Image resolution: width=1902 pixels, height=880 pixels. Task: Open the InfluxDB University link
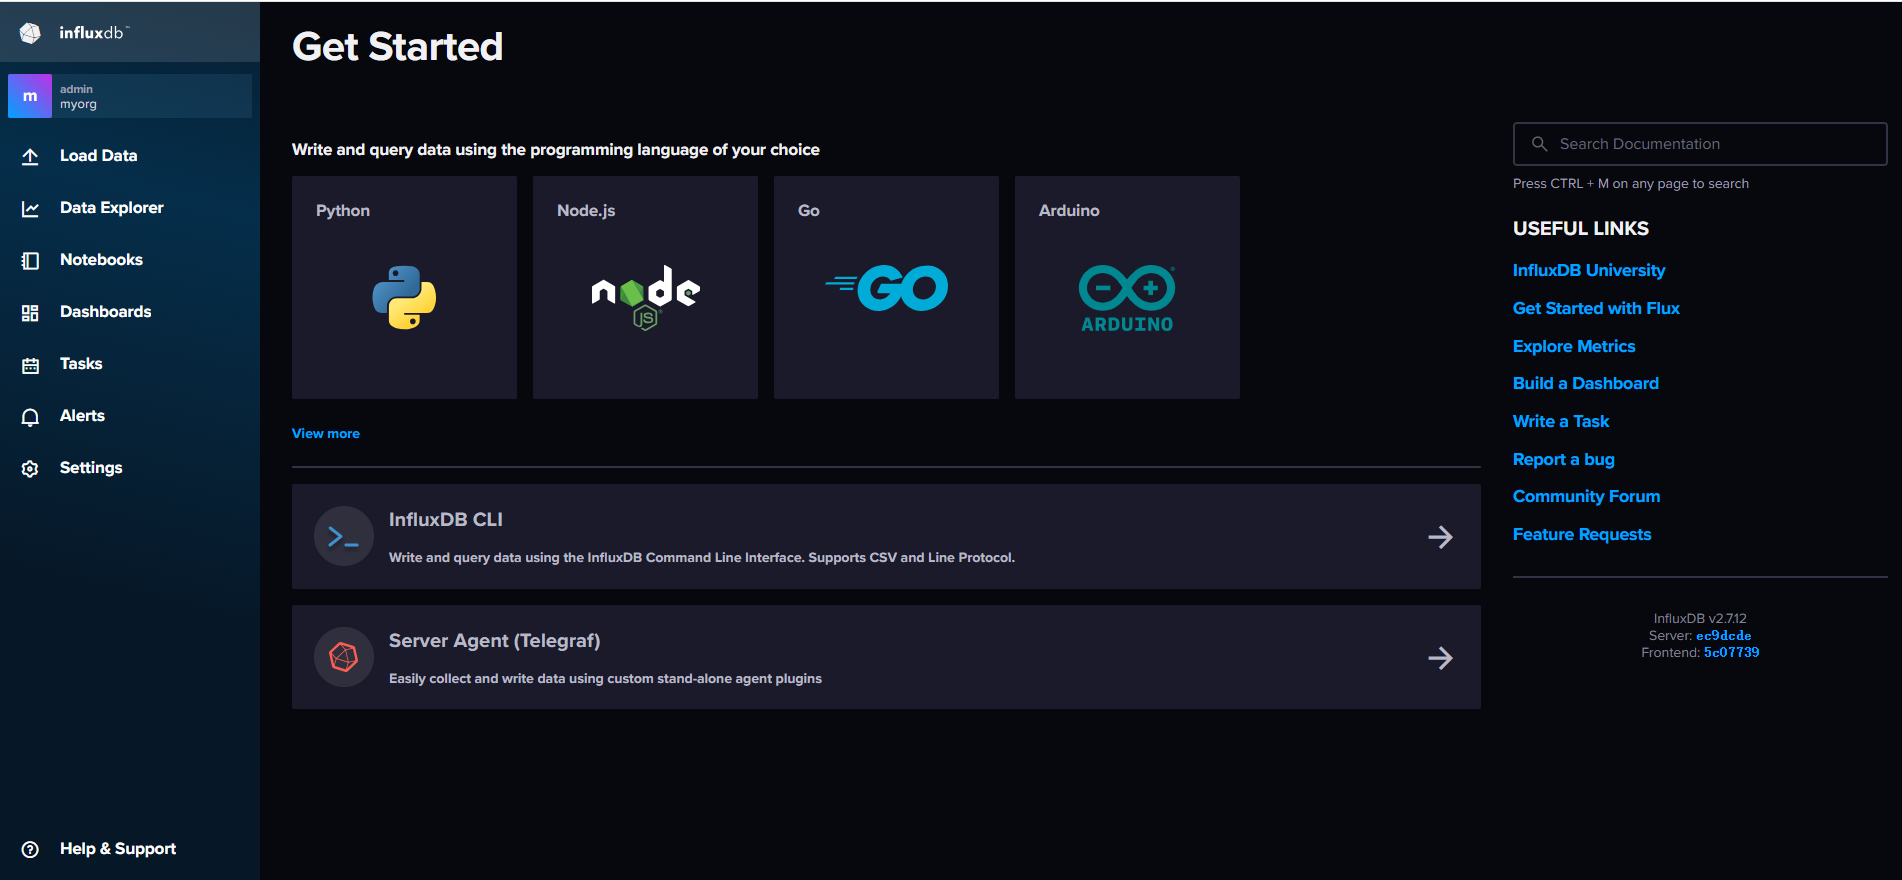click(x=1589, y=270)
